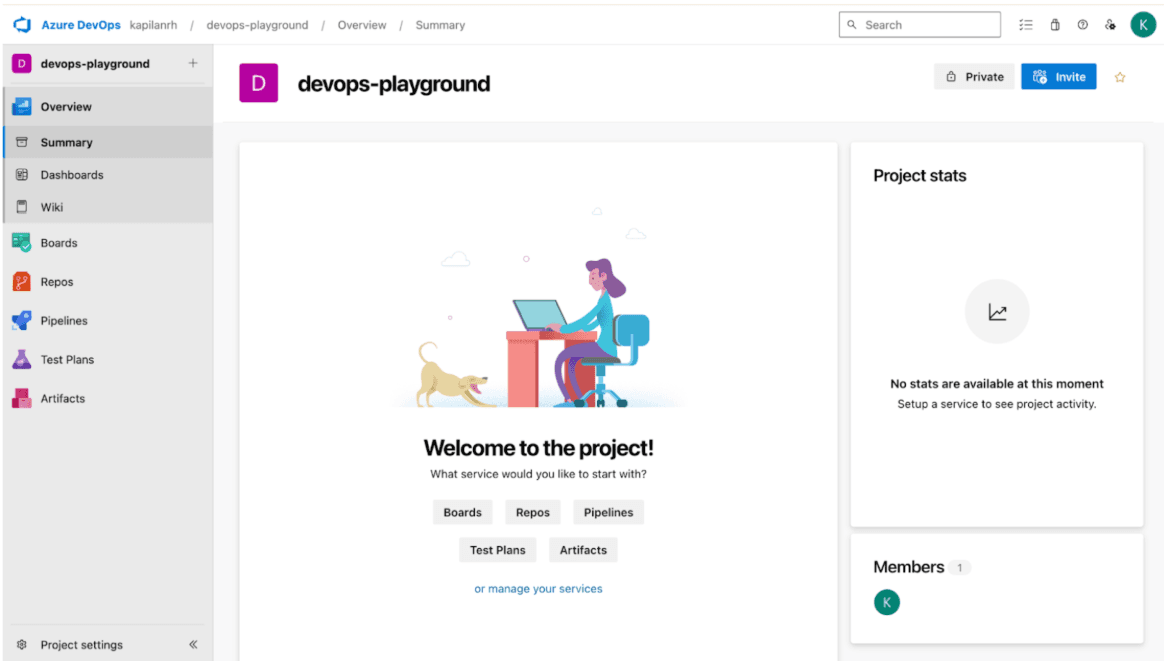Collapse the sidebar with the chevron
Image resolution: width=1164 pixels, height=672 pixels.
point(193,645)
